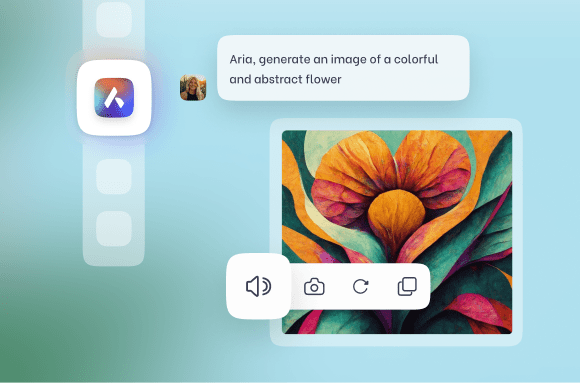Viewport: 580px width, 383px height.
Task: Click the user avatar photo
Action: 193,87
